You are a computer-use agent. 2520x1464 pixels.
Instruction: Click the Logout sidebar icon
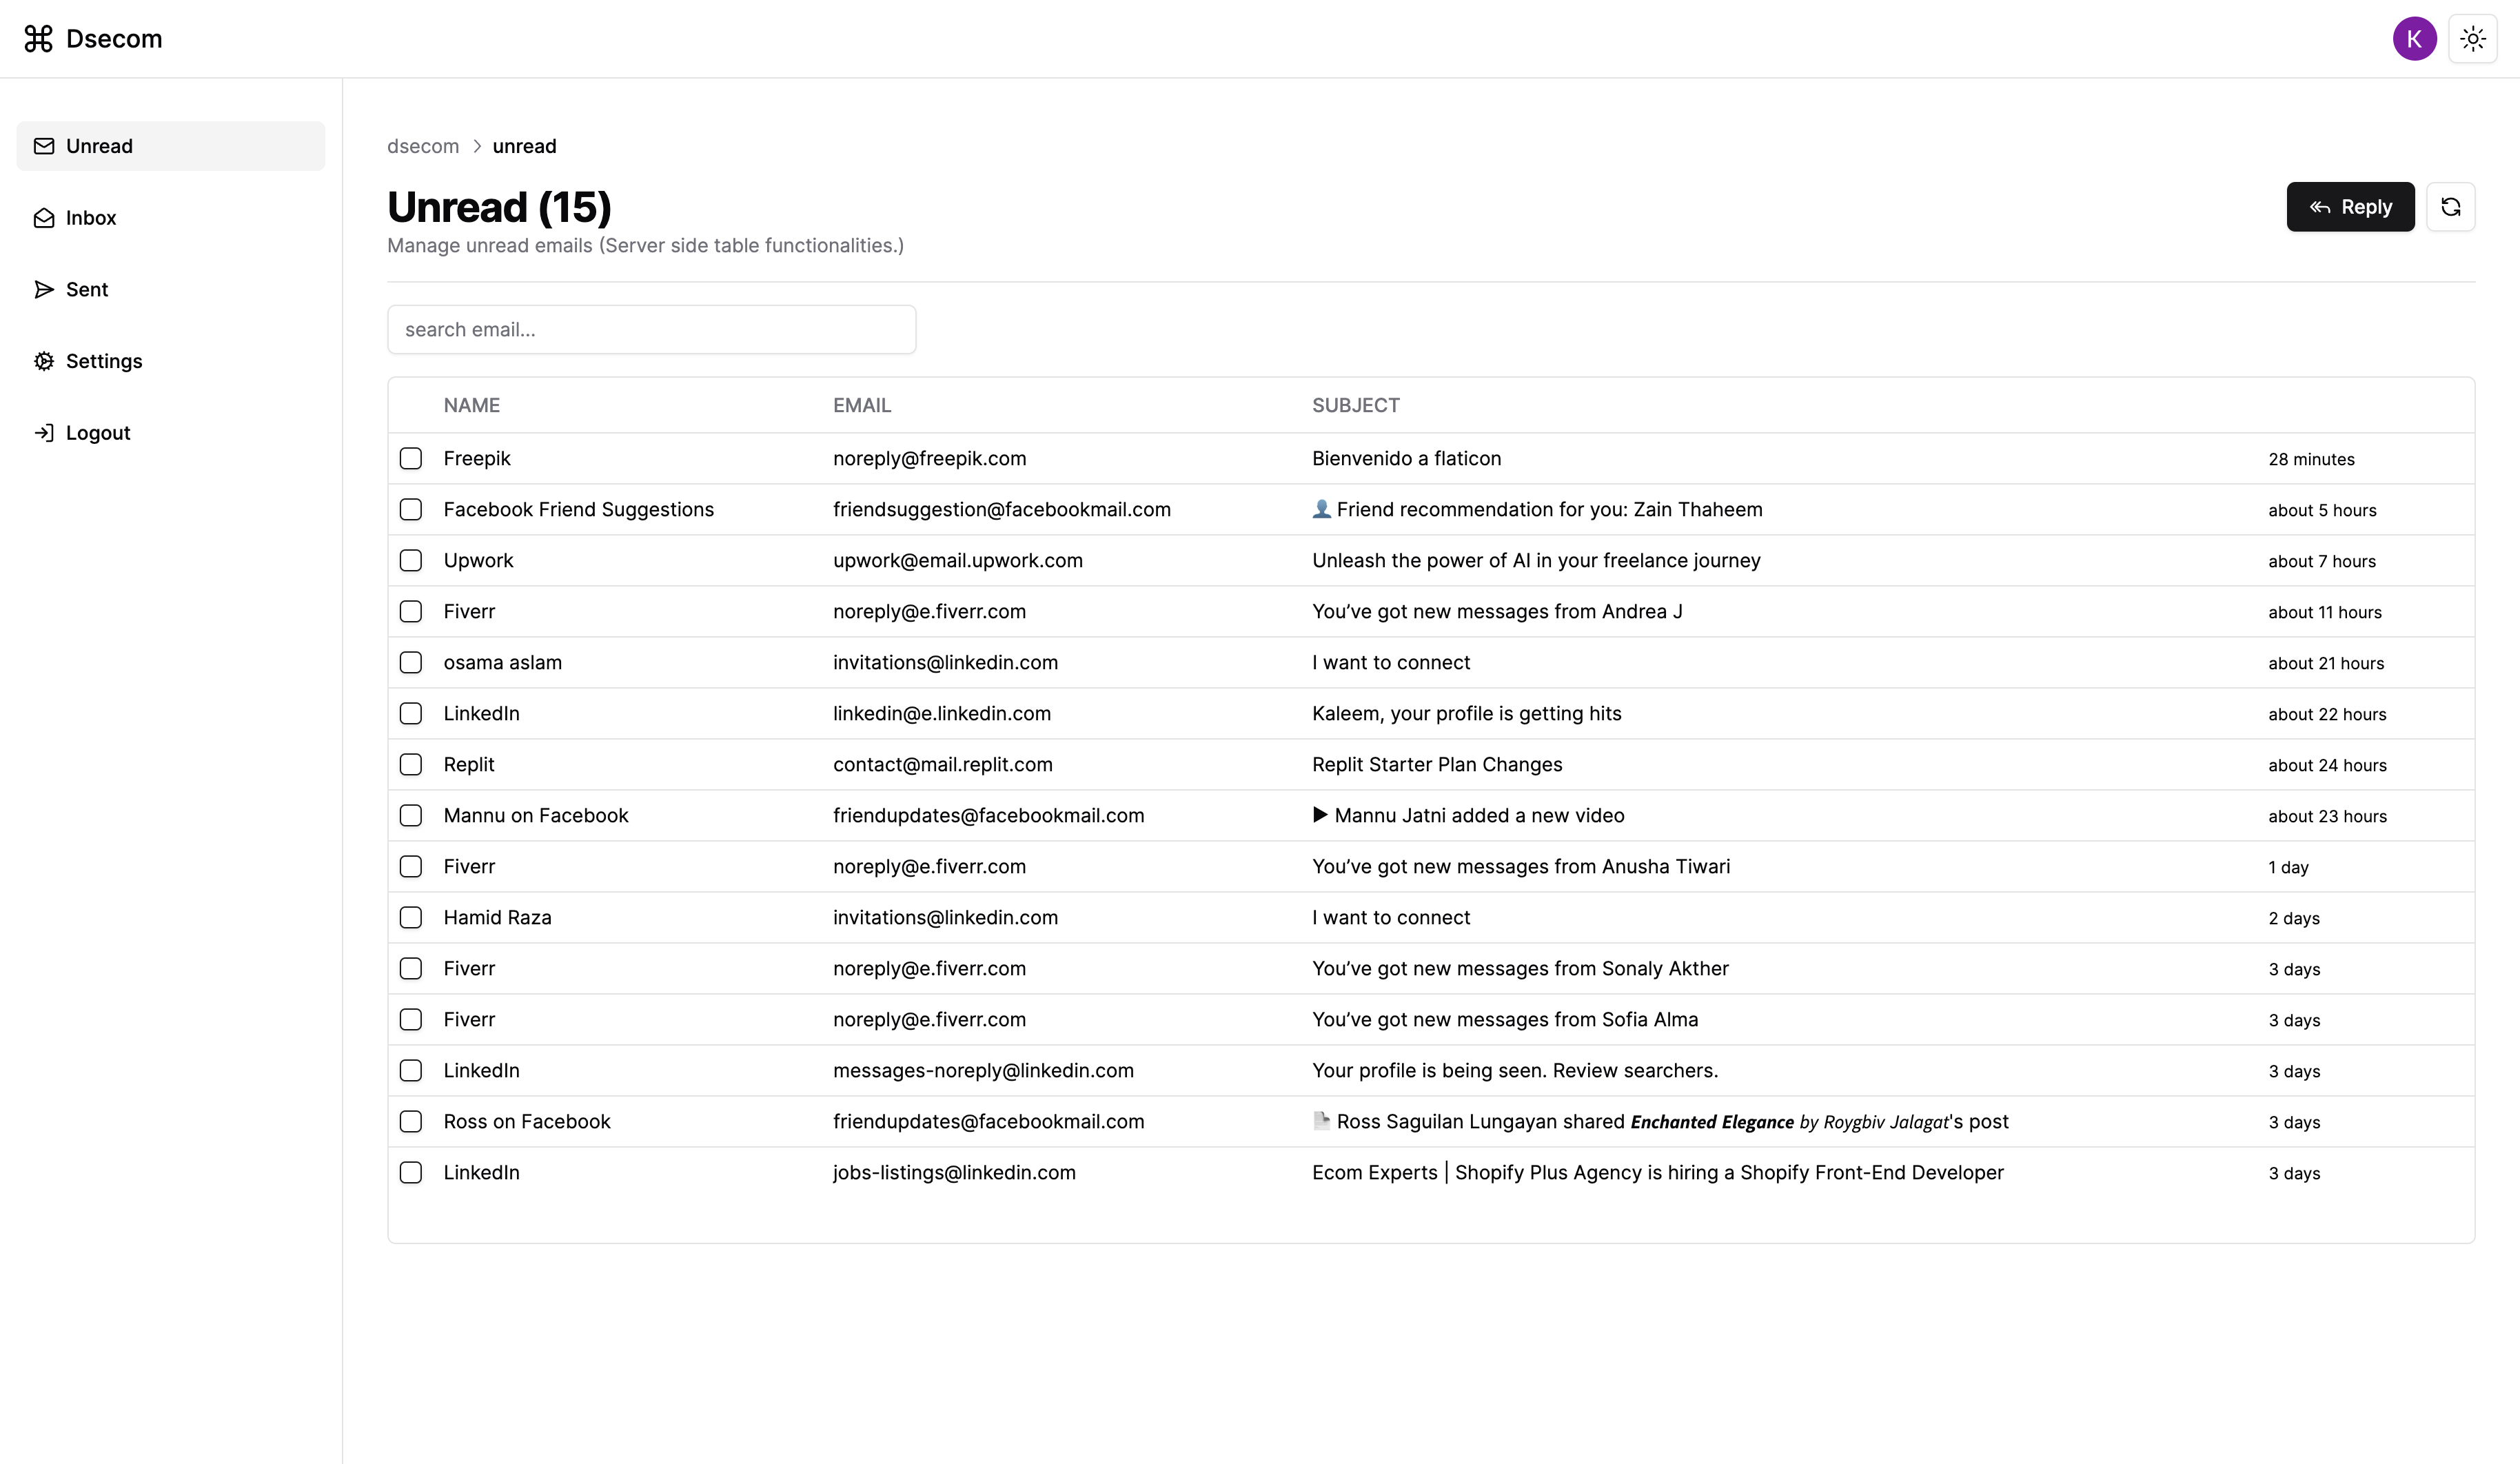[x=42, y=432]
